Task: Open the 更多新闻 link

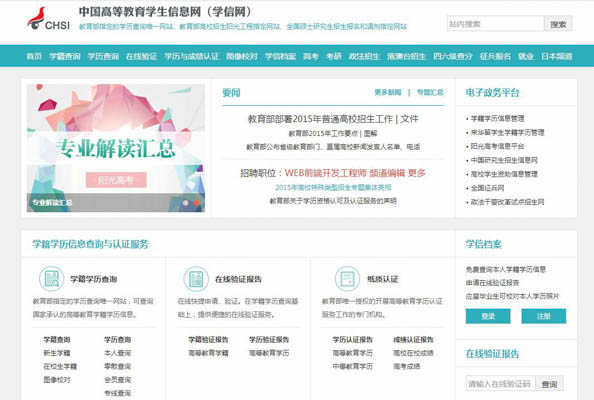Action: tap(388, 92)
